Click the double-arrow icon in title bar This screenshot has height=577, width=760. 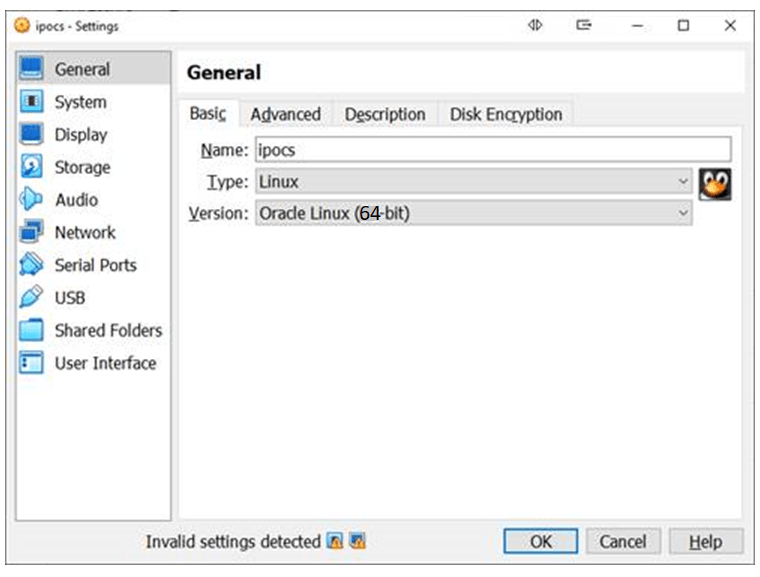[535, 25]
